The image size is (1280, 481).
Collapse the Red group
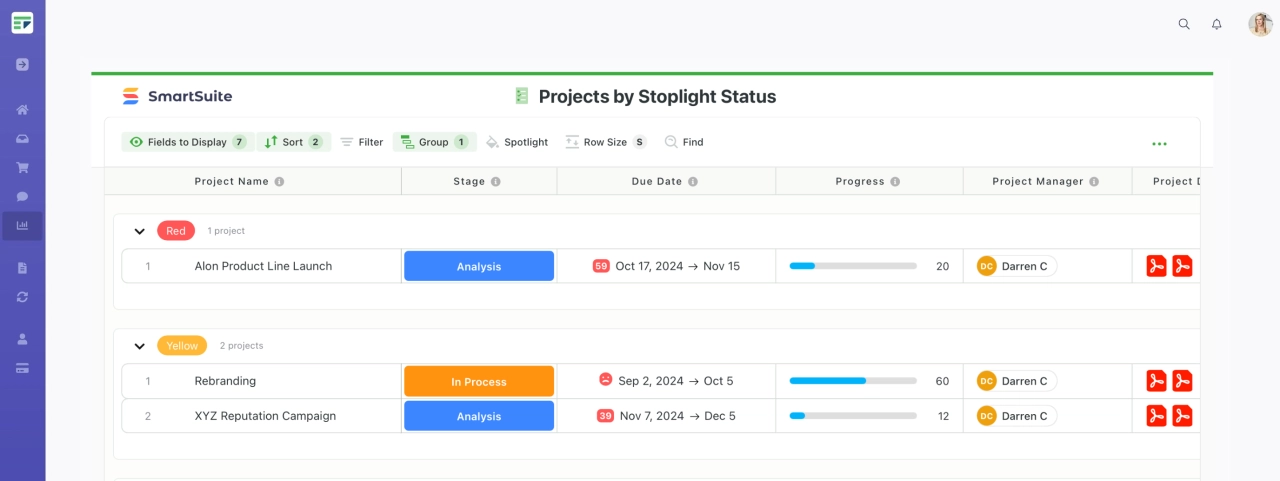(x=140, y=231)
